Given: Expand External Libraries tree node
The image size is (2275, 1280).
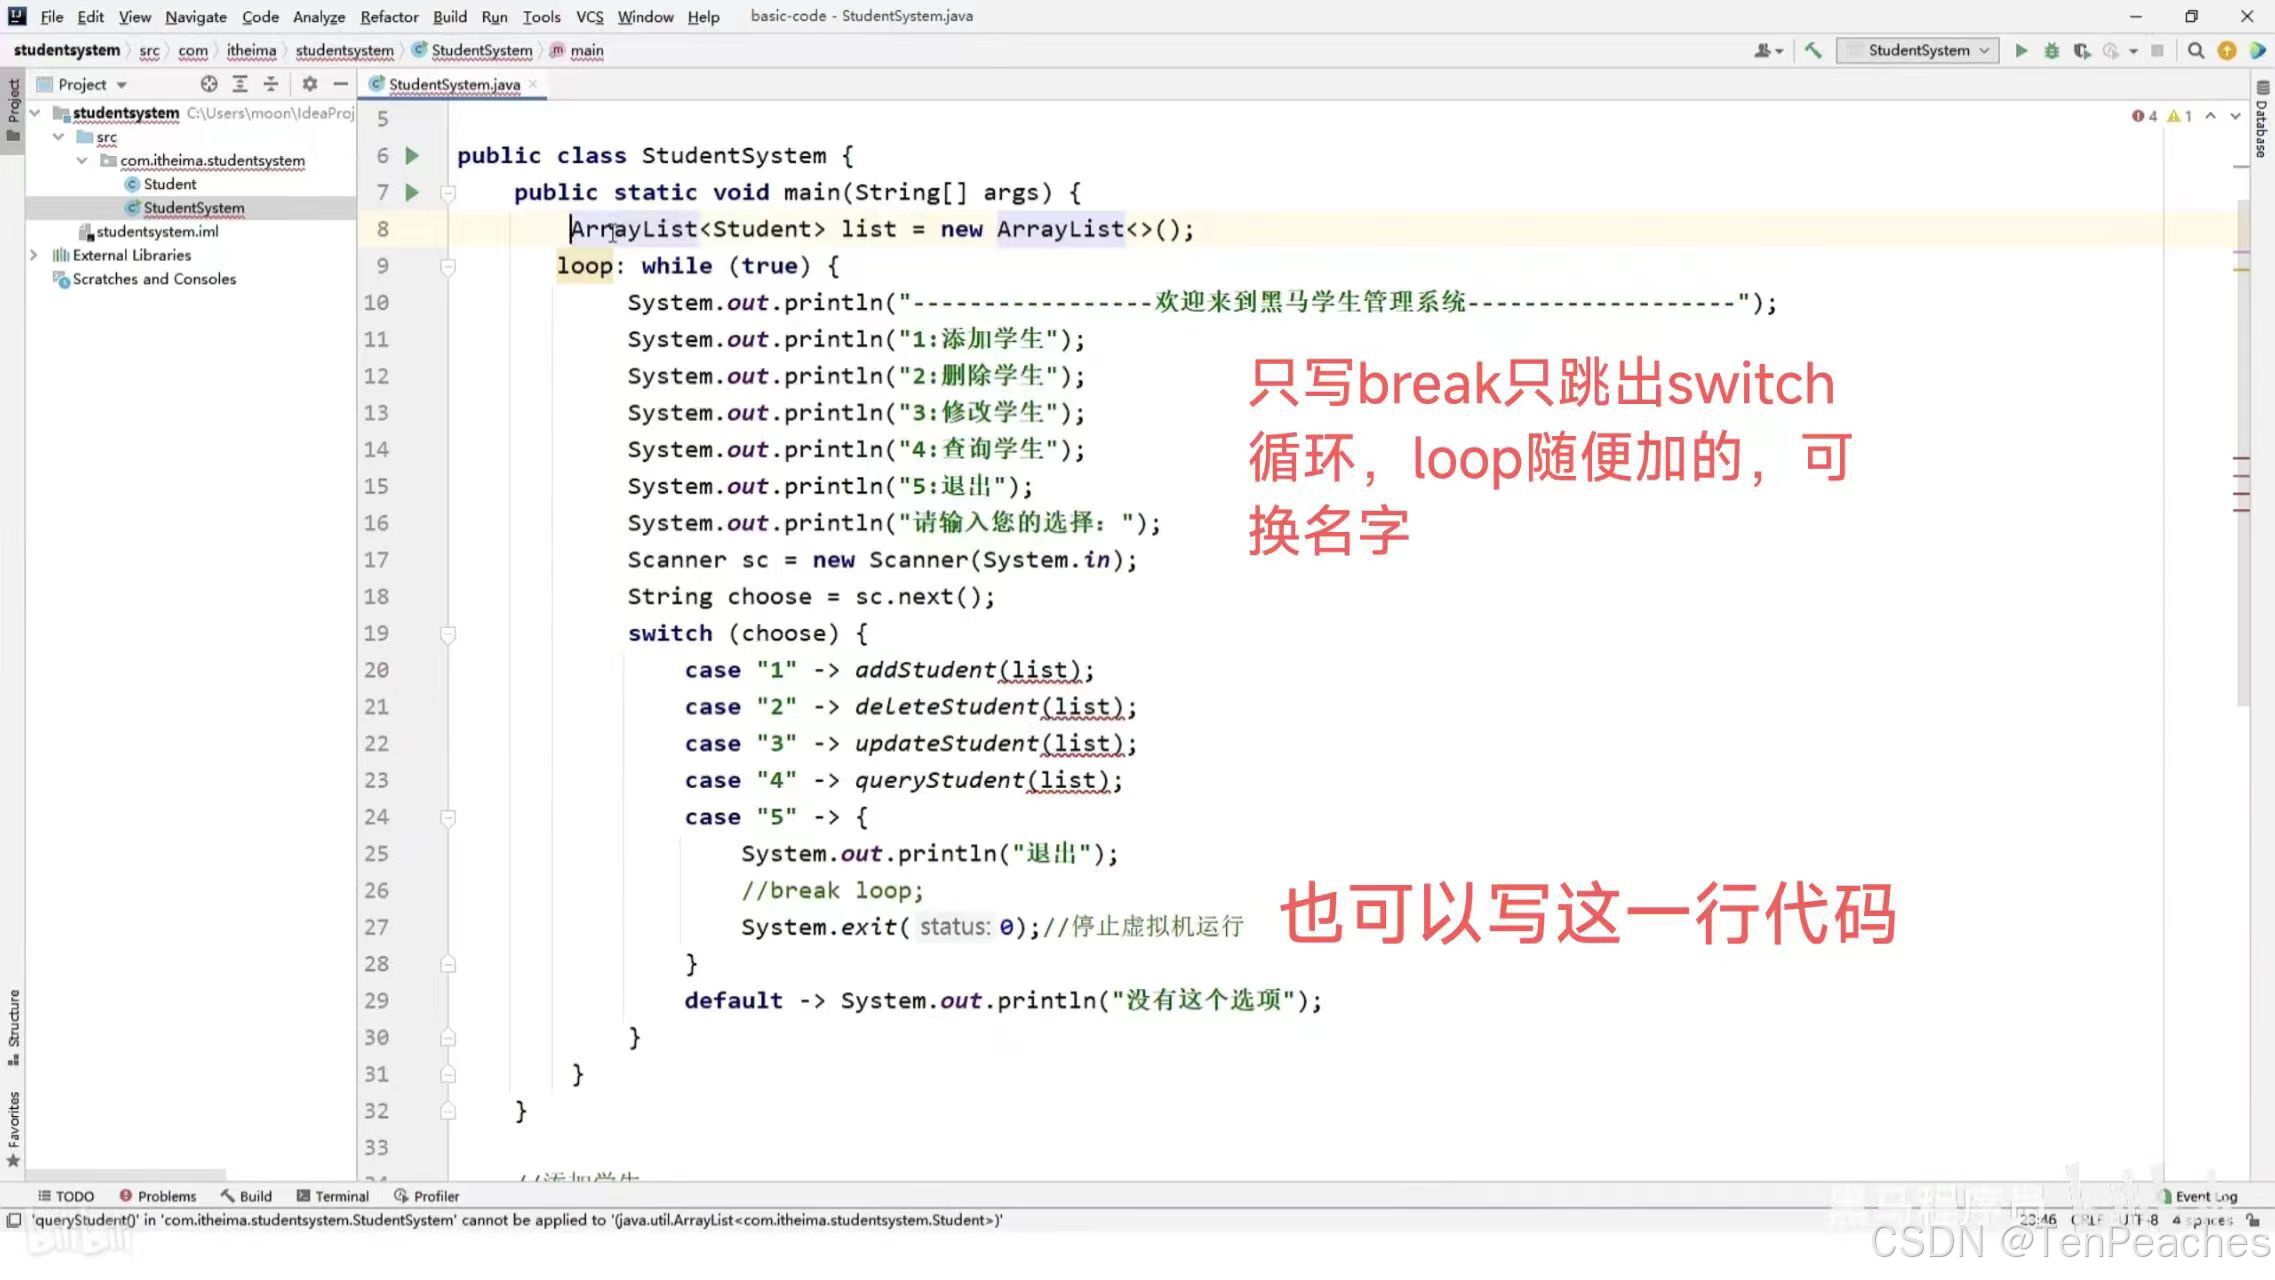Looking at the screenshot, I should pyautogui.click(x=34, y=255).
